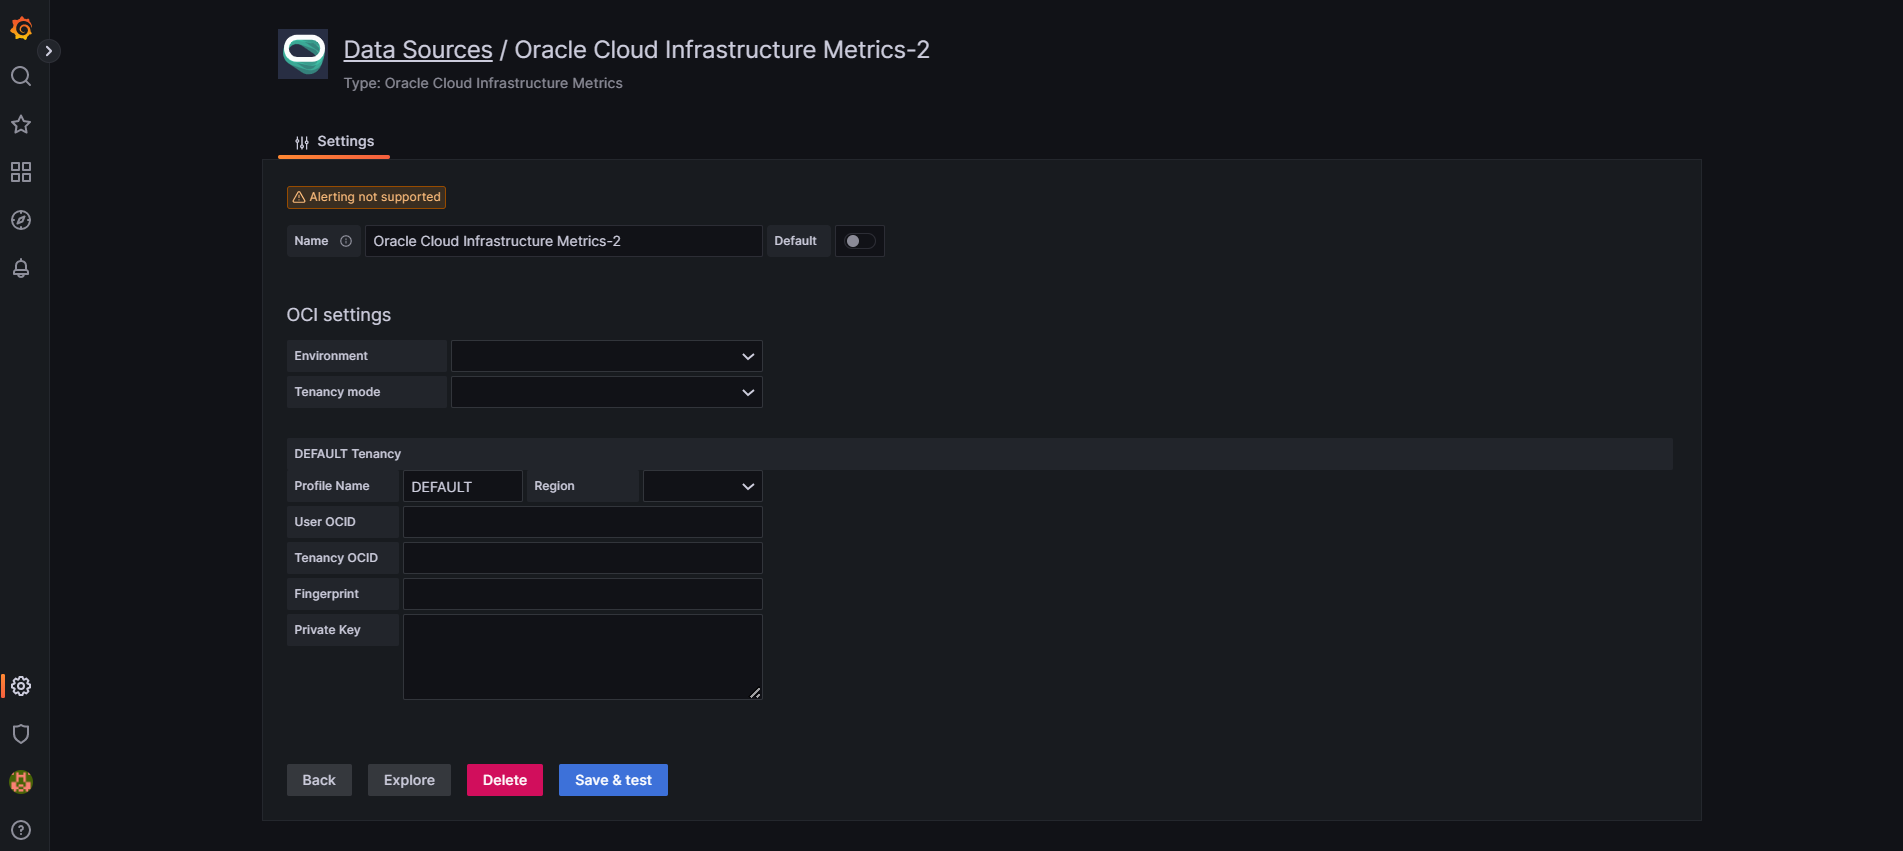Open the Environment dropdown

tap(607, 356)
